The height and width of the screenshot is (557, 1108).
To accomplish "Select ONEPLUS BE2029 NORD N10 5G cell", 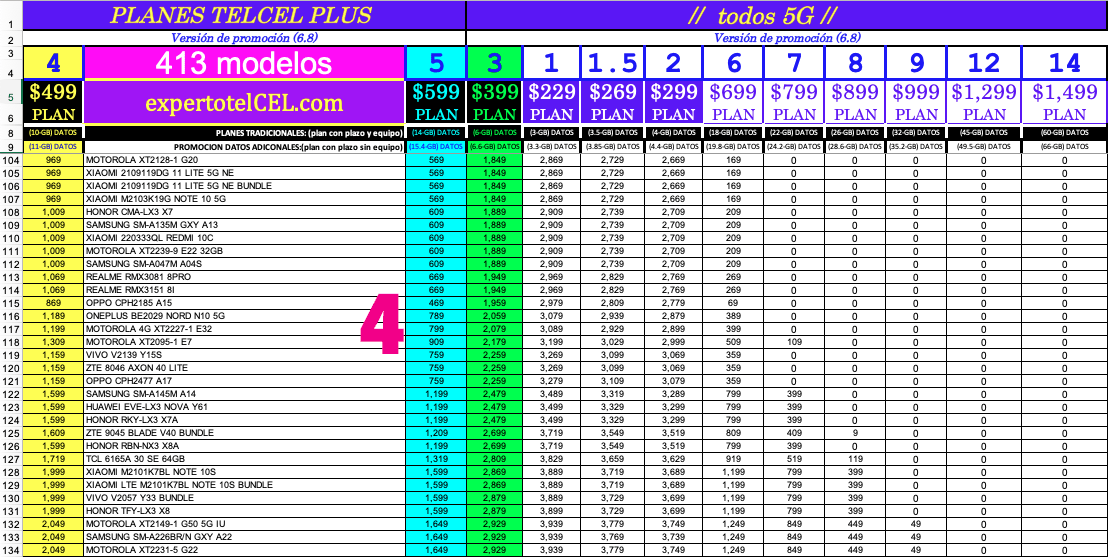I will (x=244, y=315).
